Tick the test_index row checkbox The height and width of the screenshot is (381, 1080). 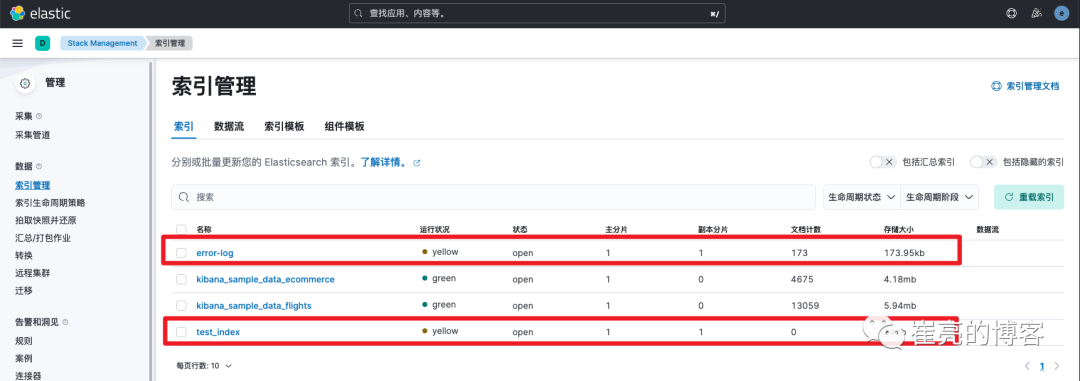tap(181, 332)
